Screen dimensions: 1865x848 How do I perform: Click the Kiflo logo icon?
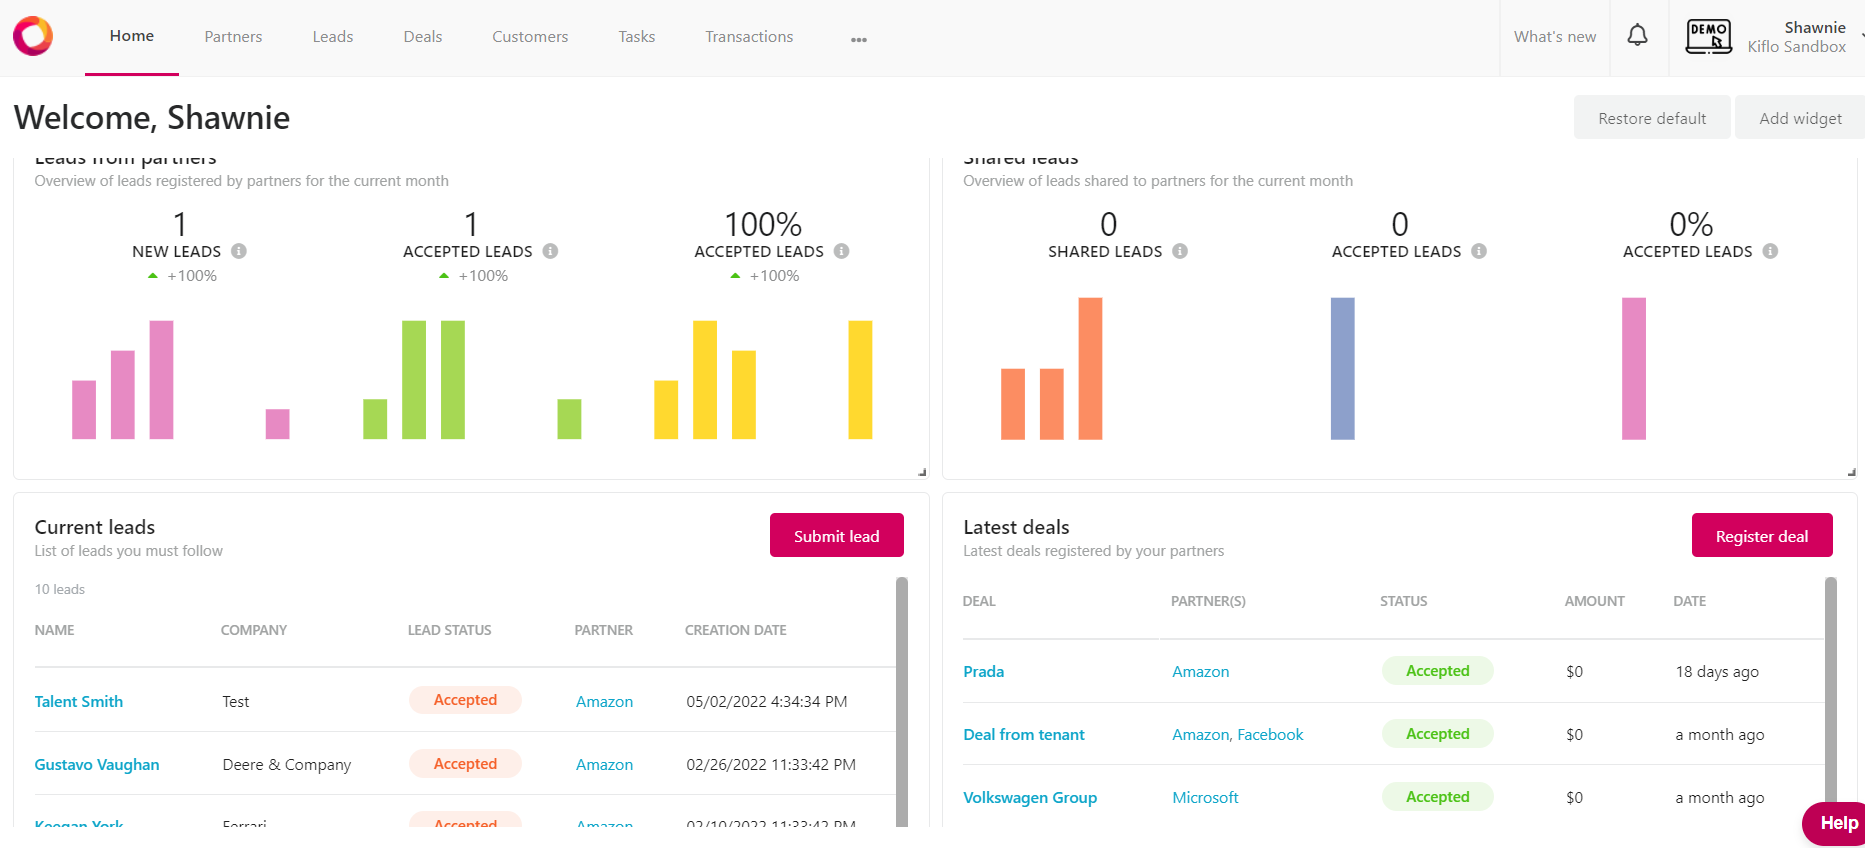coord(33,36)
